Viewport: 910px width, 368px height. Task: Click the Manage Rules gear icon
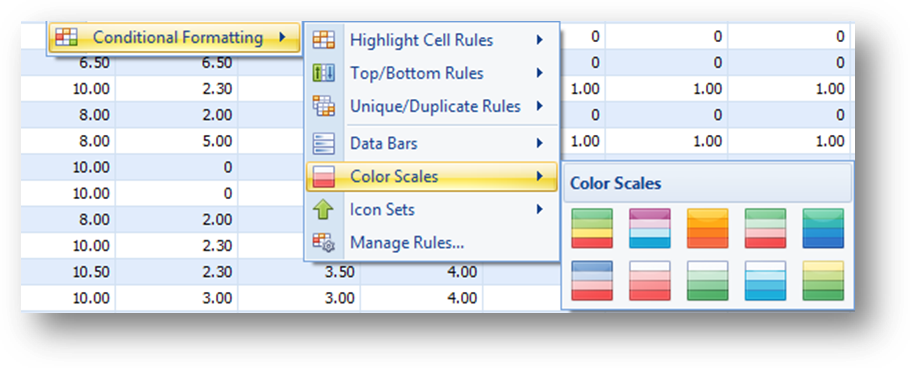click(x=323, y=242)
